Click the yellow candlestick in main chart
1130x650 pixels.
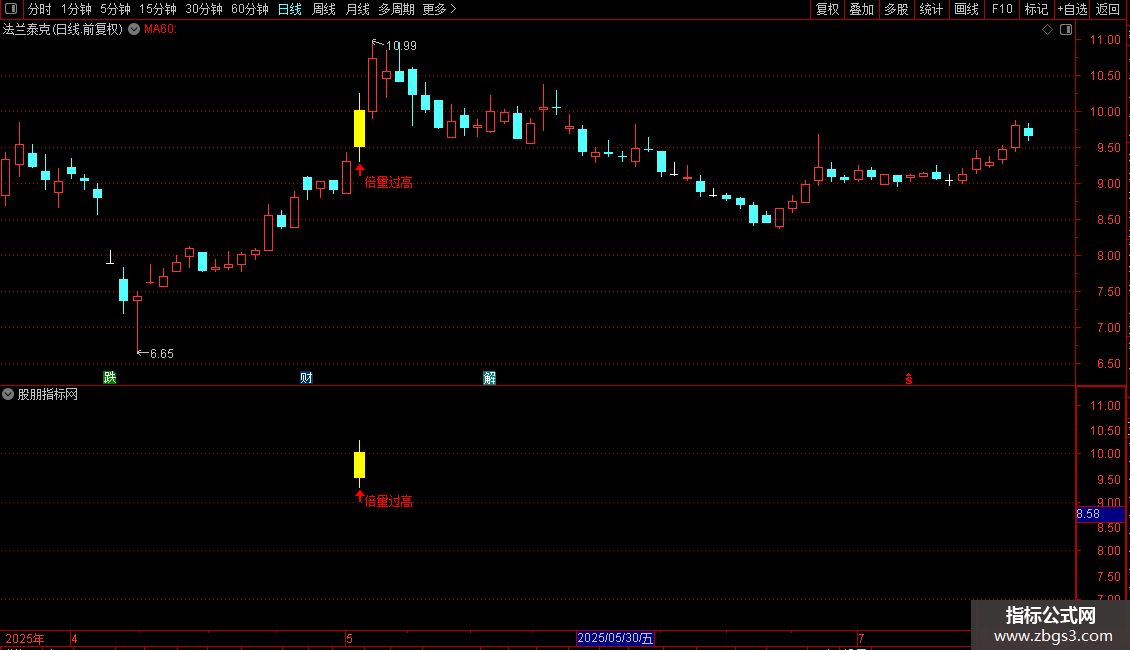pyautogui.click(x=360, y=128)
